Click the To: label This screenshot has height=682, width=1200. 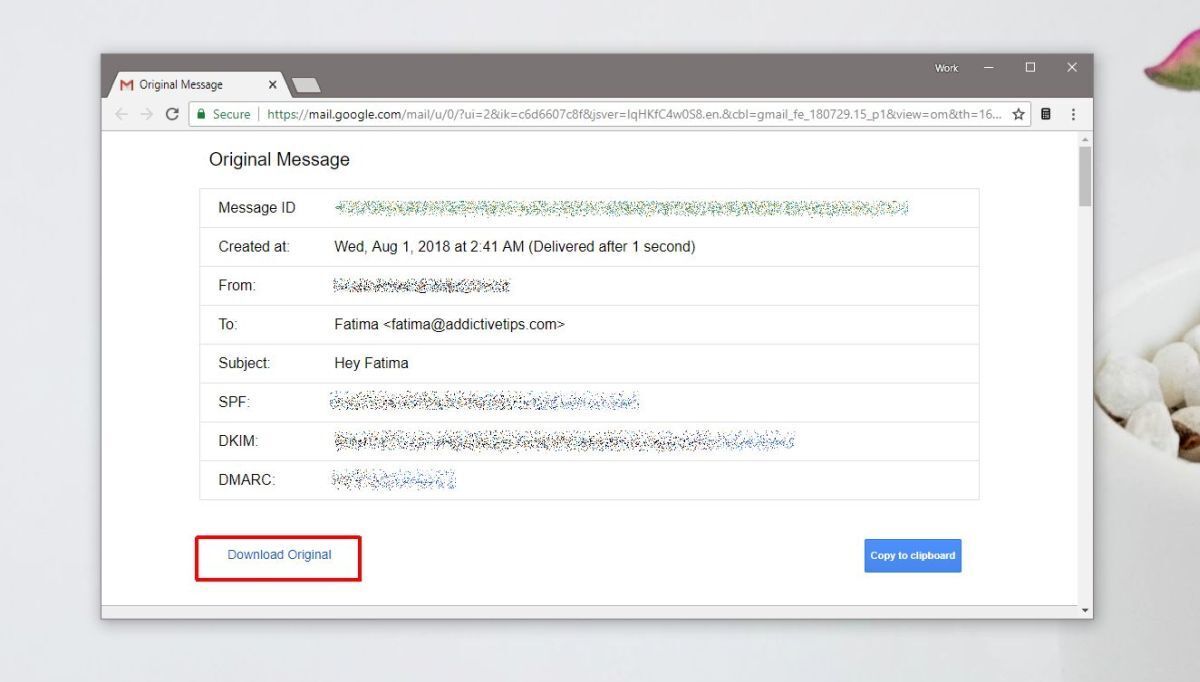point(228,324)
